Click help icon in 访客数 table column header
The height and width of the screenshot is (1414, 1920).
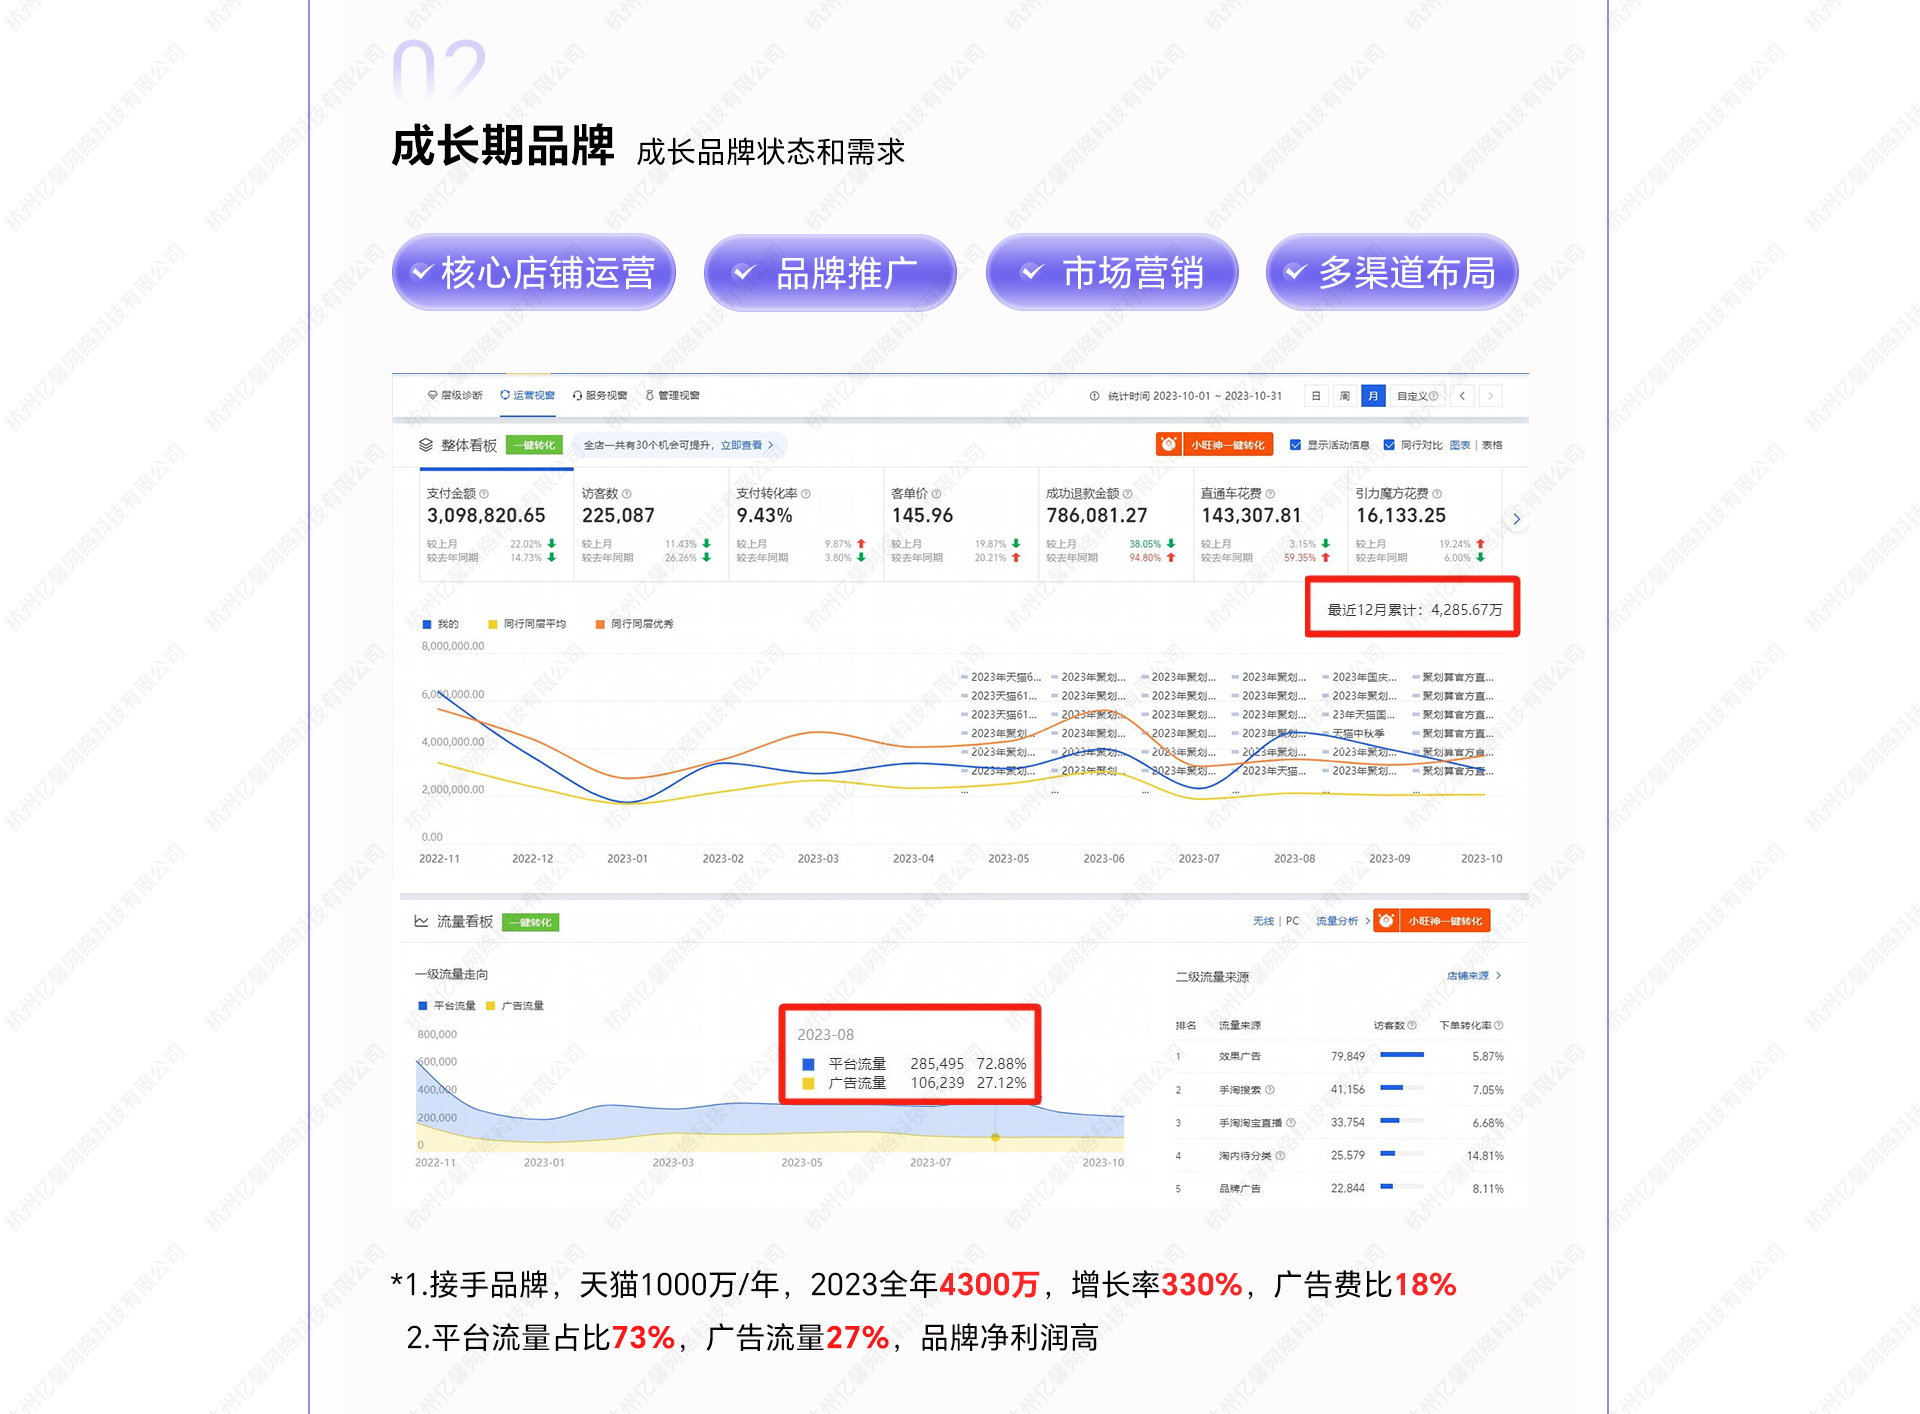point(1412,1025)
